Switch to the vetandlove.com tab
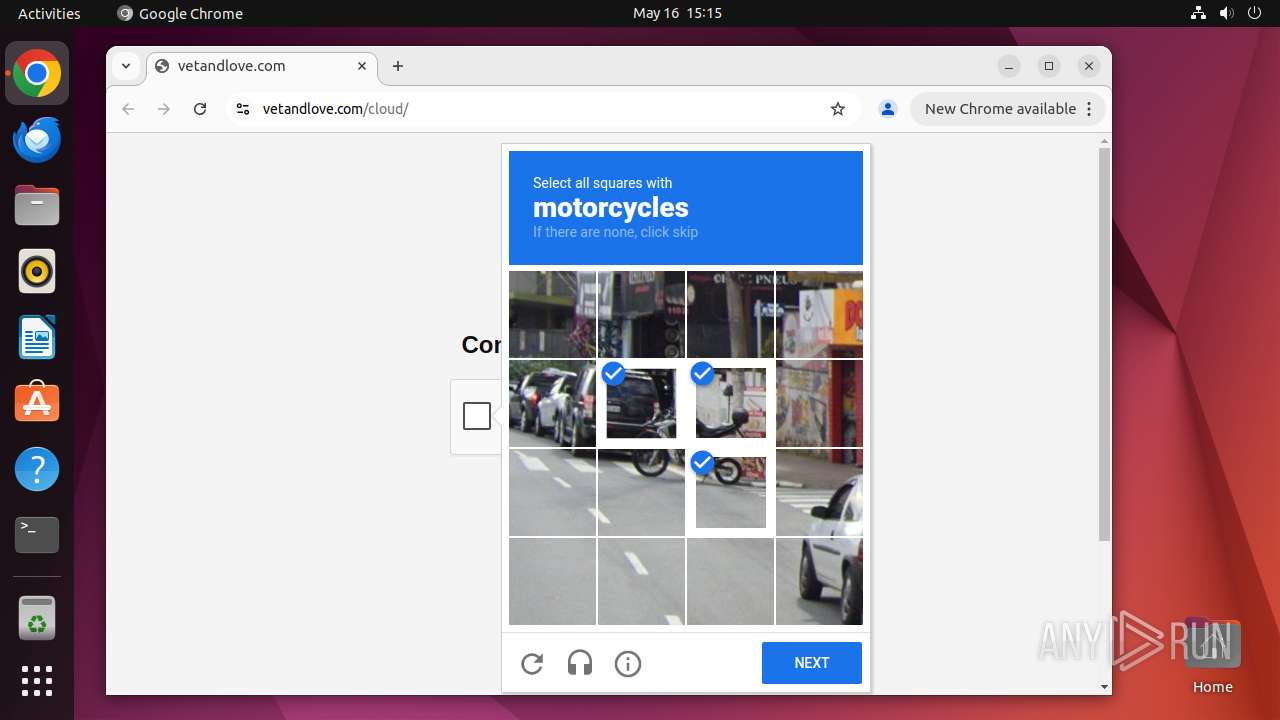1280x720 pixels. [262, 66]
